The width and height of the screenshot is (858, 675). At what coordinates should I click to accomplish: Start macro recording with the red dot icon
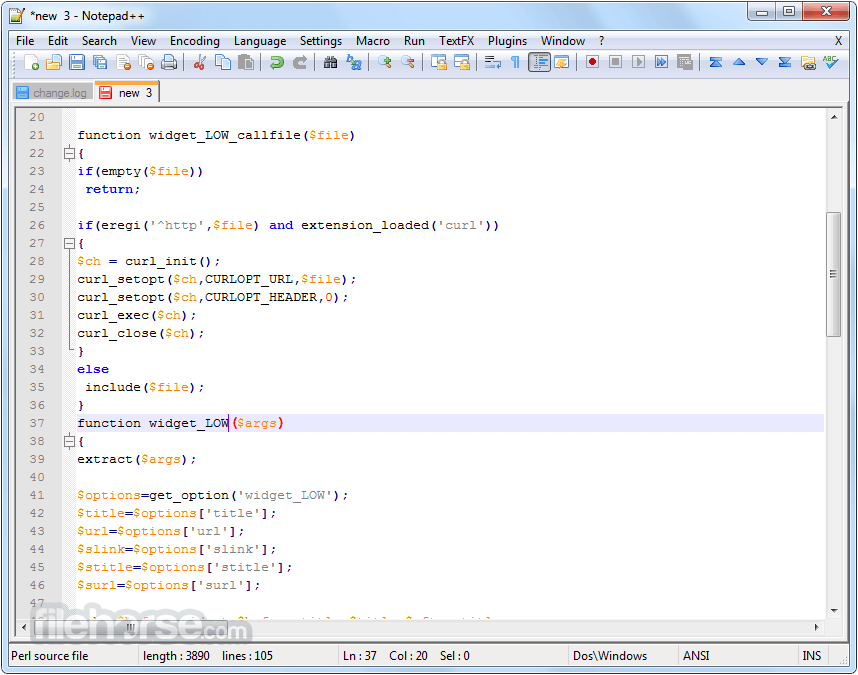point(593,62)
